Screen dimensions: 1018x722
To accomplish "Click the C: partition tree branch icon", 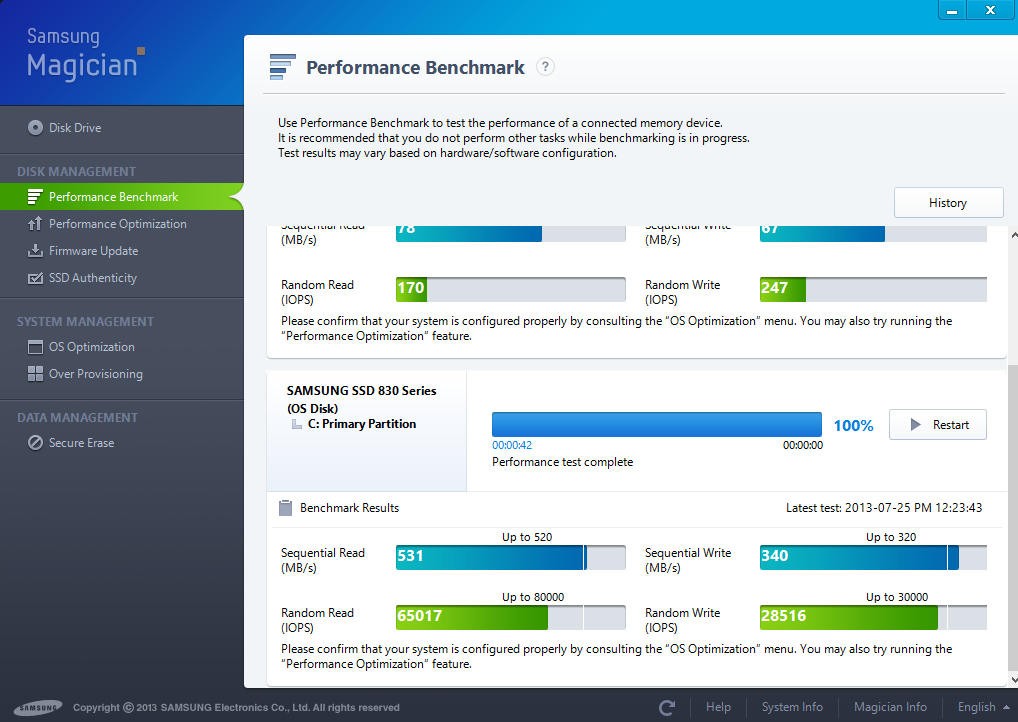I will click(297, 424).
